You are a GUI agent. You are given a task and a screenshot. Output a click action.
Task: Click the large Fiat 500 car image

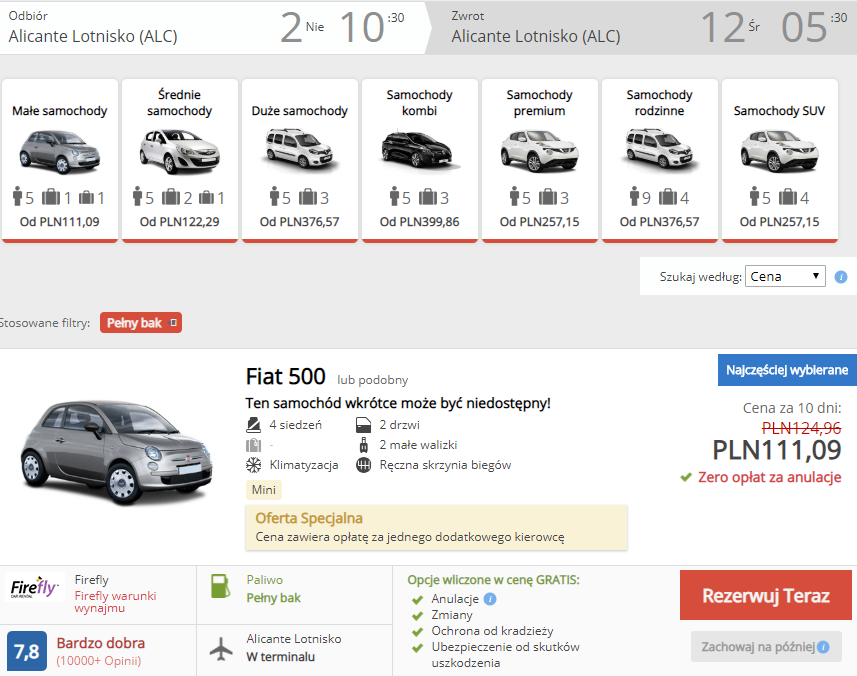pos(116,451)
